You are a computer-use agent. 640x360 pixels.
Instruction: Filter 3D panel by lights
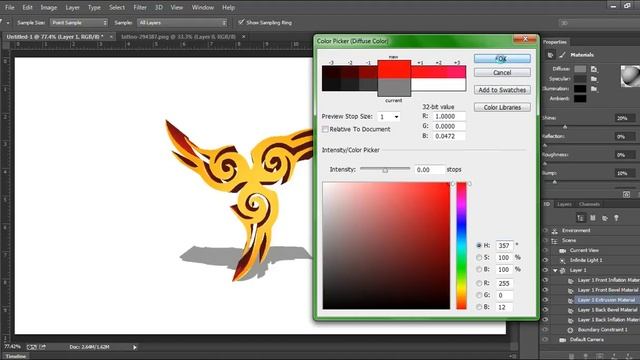point(616,218)
